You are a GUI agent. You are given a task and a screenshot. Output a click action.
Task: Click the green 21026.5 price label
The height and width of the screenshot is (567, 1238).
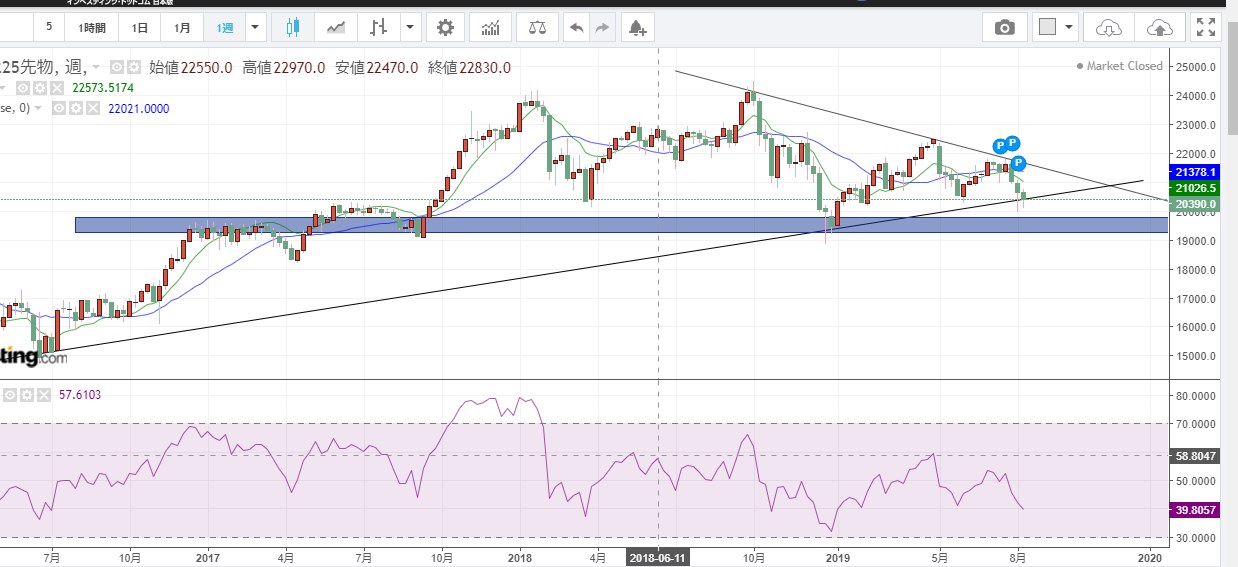(x=1196, y=188)
